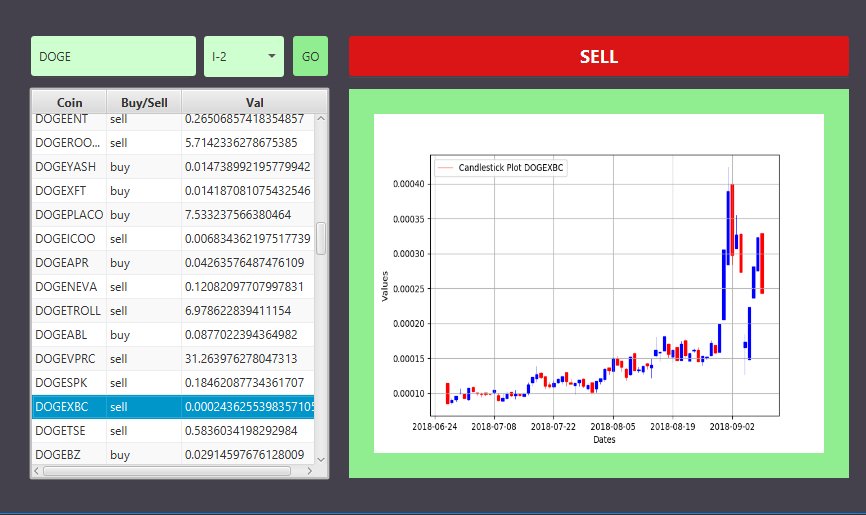Sort table by Val column header
This screenshot has height=515, width=866.
pos(255,102)
